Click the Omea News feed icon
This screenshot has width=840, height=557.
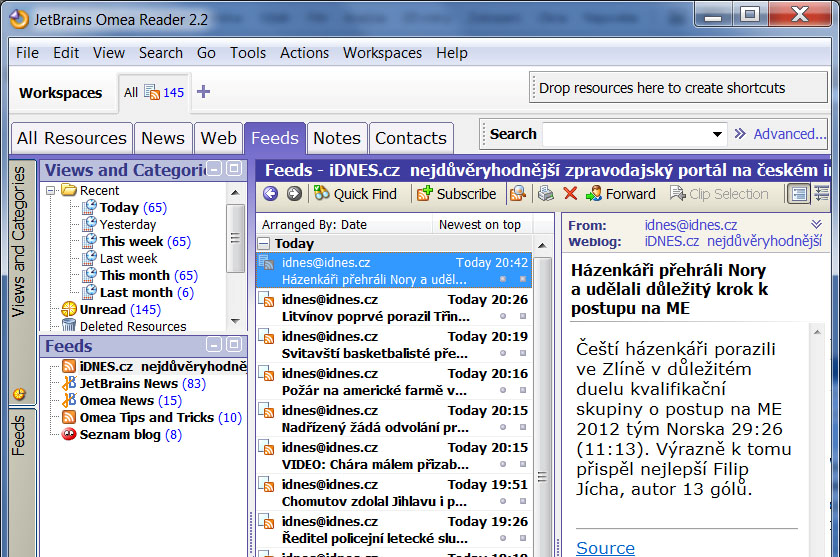click(69, 400)
